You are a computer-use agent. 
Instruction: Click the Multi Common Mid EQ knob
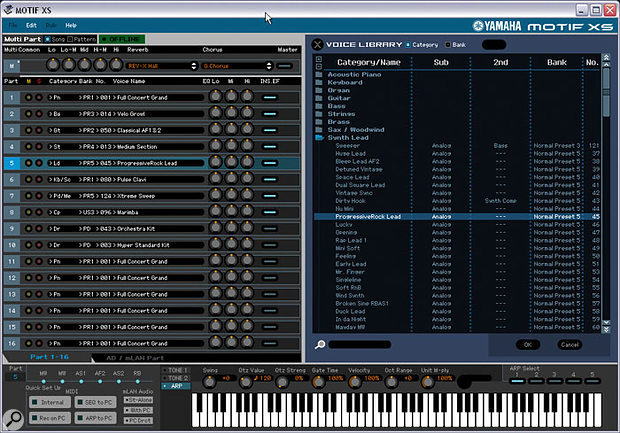coord(84,65)
